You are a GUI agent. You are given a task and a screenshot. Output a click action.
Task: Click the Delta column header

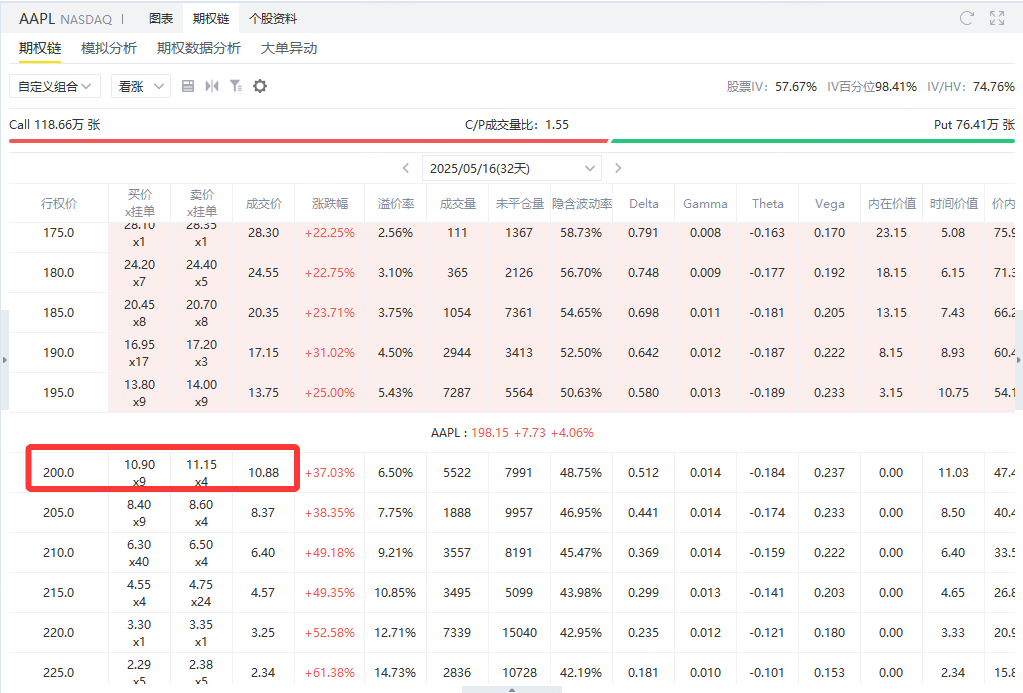644,204
